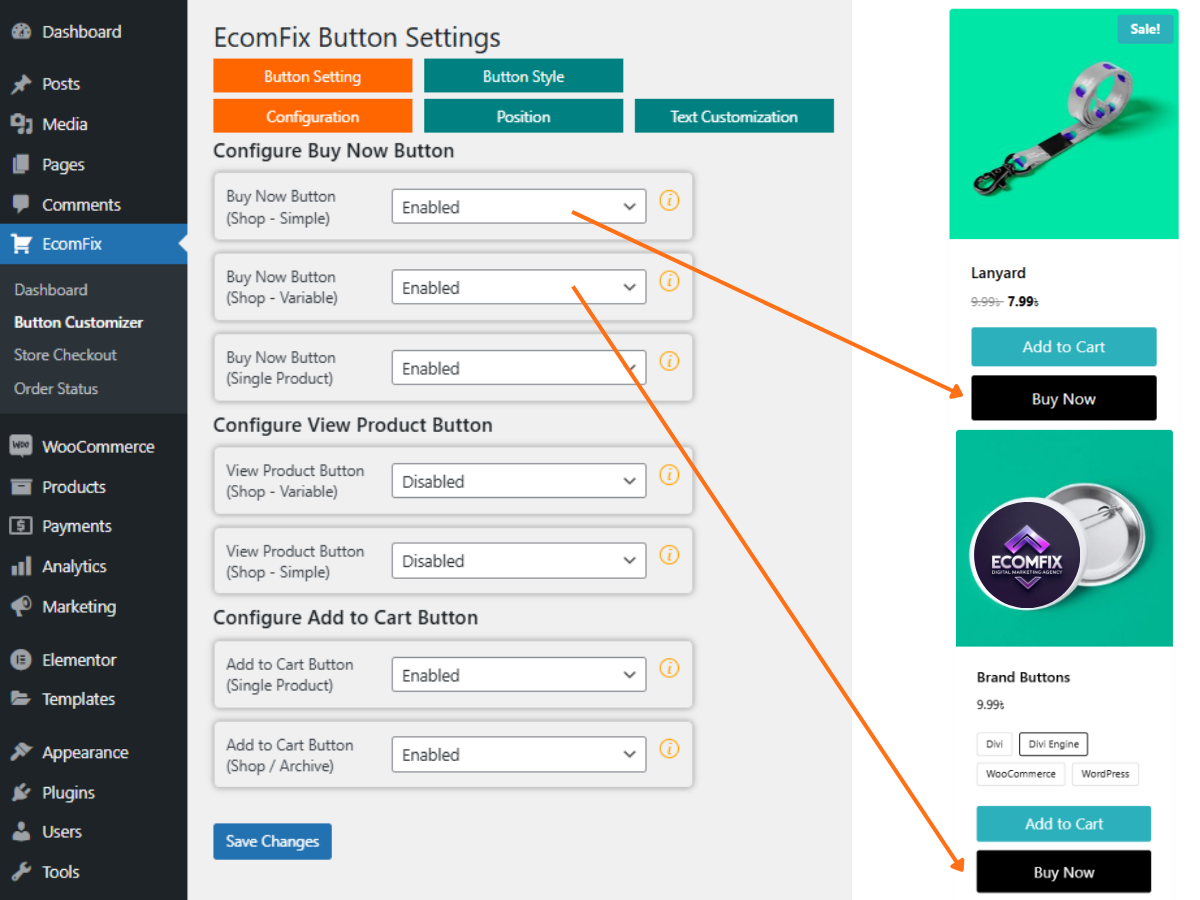Image resolution: width=1200 pixels, height=900 pixels.
Task: Open View Product Button Shop Simple dropdown
Action: [519, 561]
